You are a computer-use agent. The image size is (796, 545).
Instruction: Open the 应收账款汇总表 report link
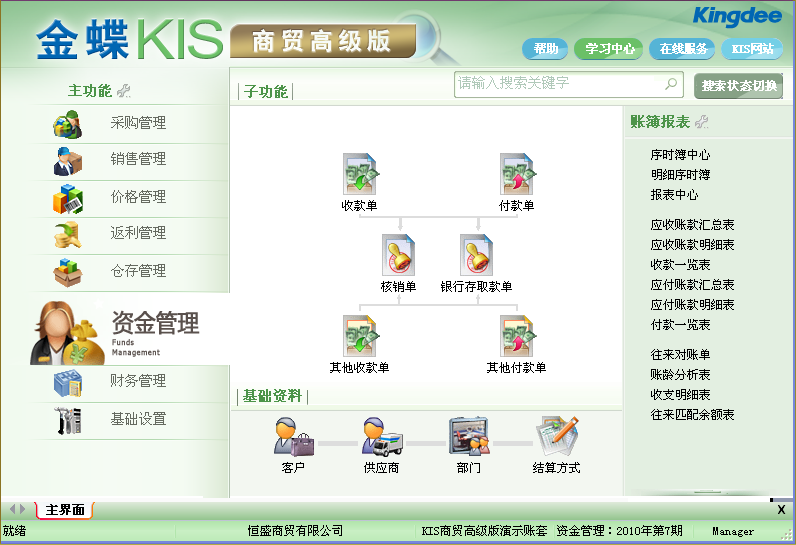692,225
